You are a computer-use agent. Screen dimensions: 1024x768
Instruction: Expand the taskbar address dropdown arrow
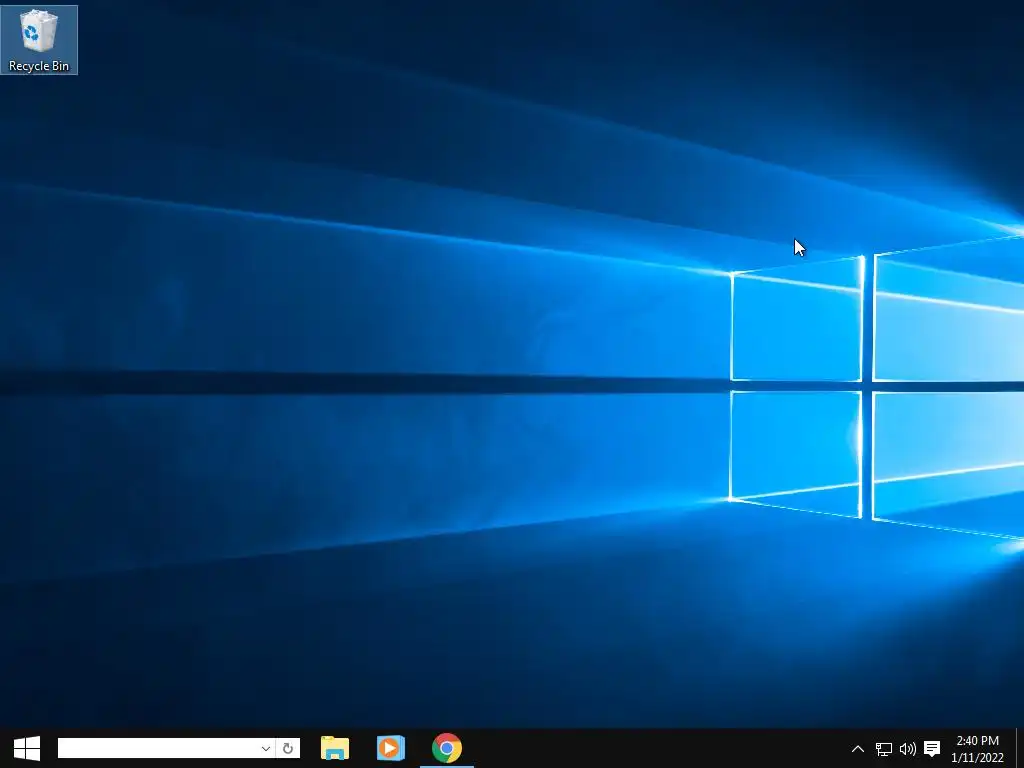266,748
